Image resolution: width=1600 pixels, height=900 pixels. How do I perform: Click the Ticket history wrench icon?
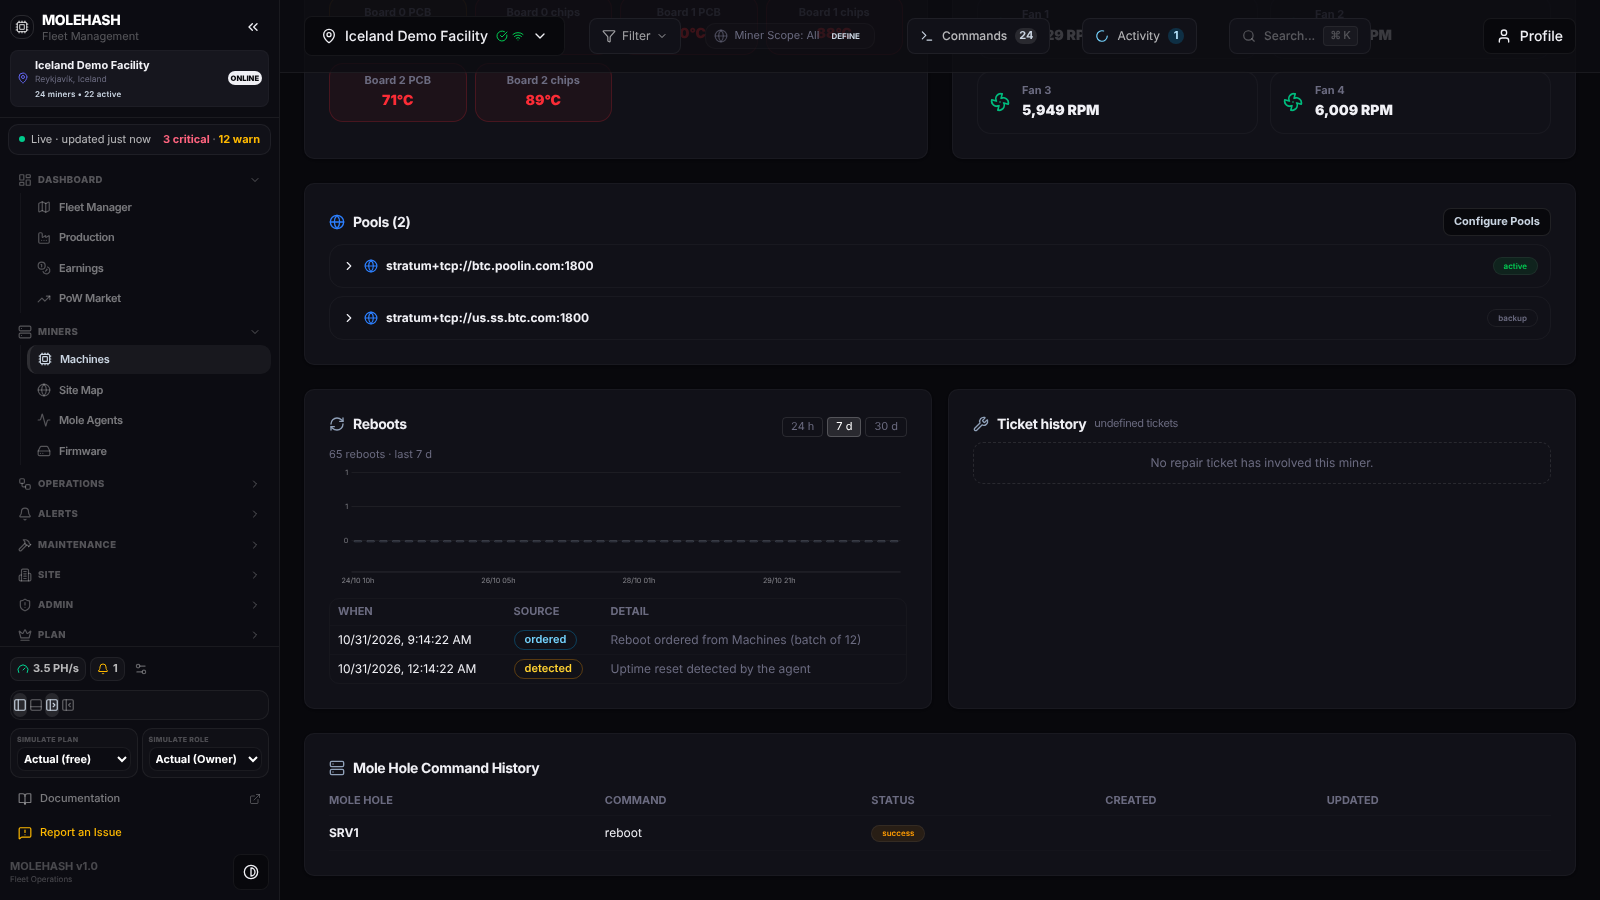981,424
